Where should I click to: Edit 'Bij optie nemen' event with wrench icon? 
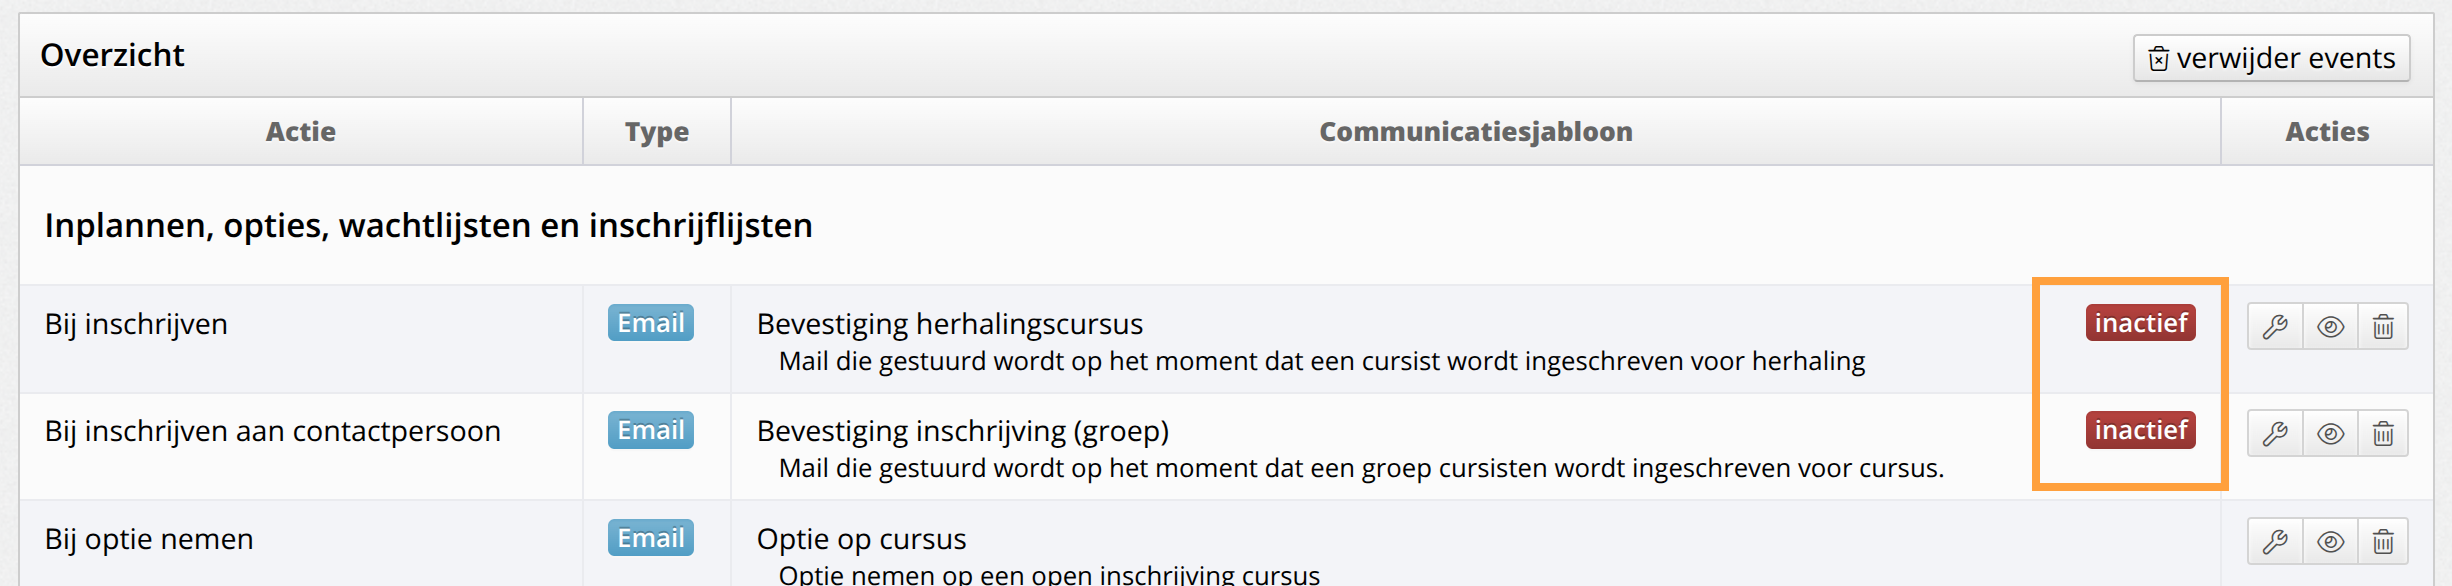tap(2275, 541)
